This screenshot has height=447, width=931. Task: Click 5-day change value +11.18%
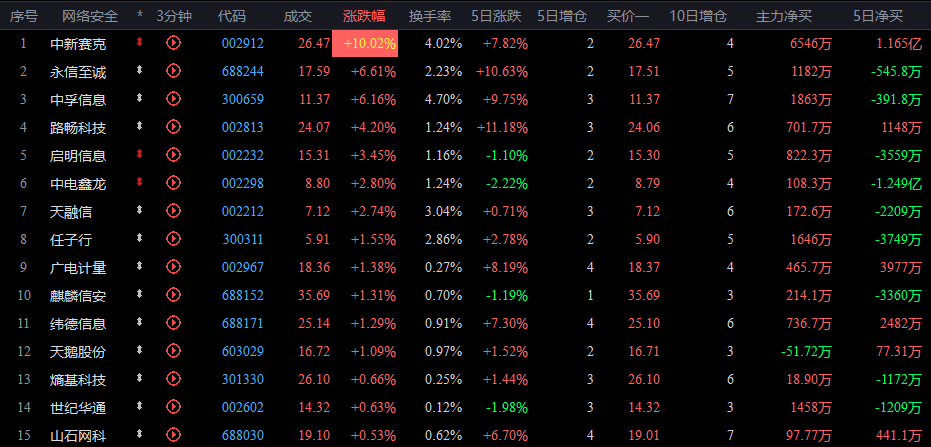point(502,127)
